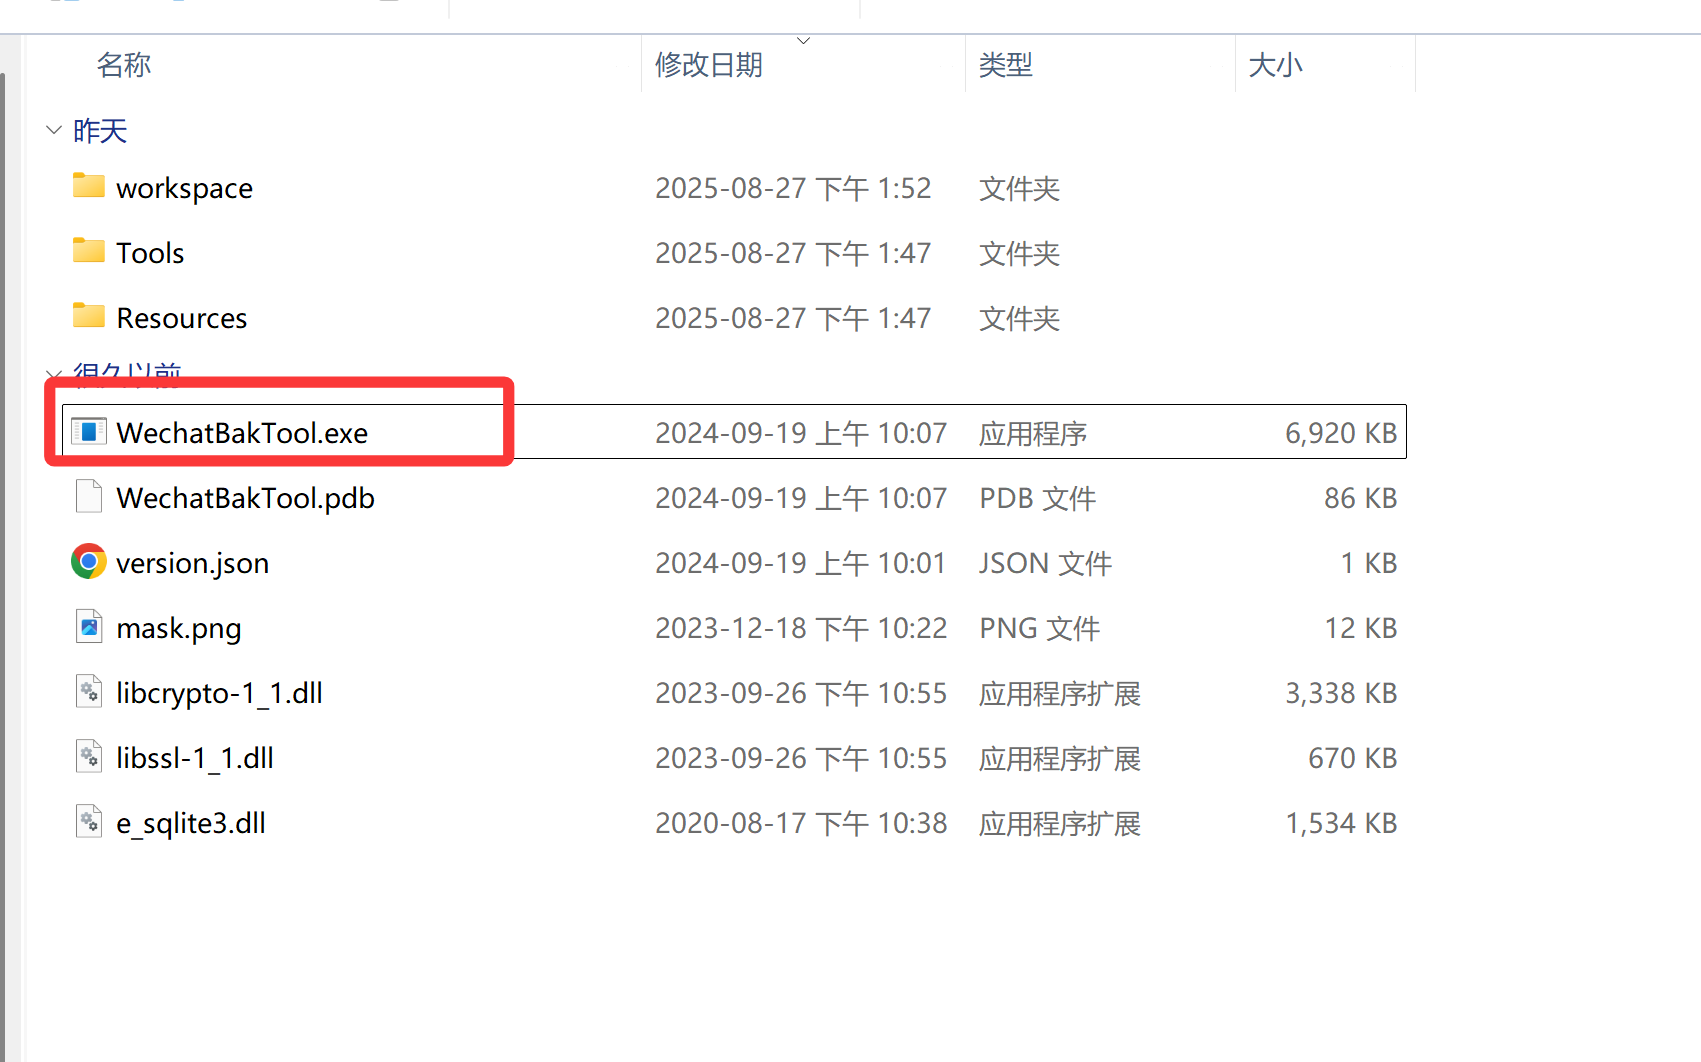Click the WechatBakTool.exe application icon
This screenshot has width=1701, height=1062.
[x=89, y=432]
